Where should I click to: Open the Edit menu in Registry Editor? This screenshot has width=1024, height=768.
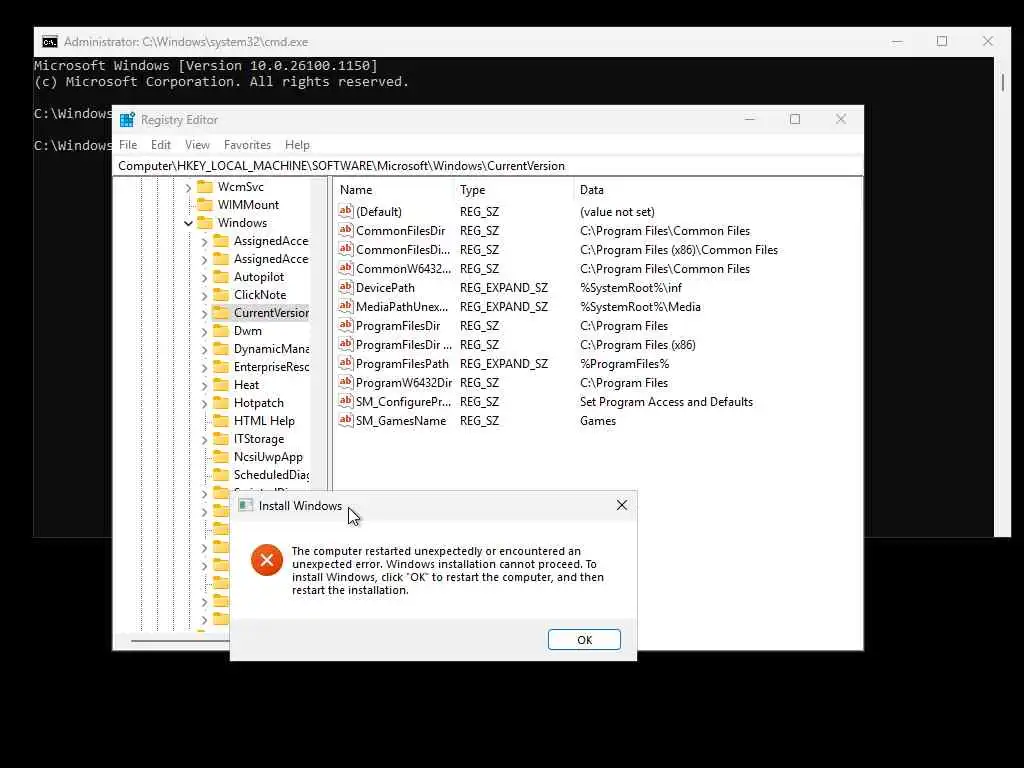tap(161, 144)
